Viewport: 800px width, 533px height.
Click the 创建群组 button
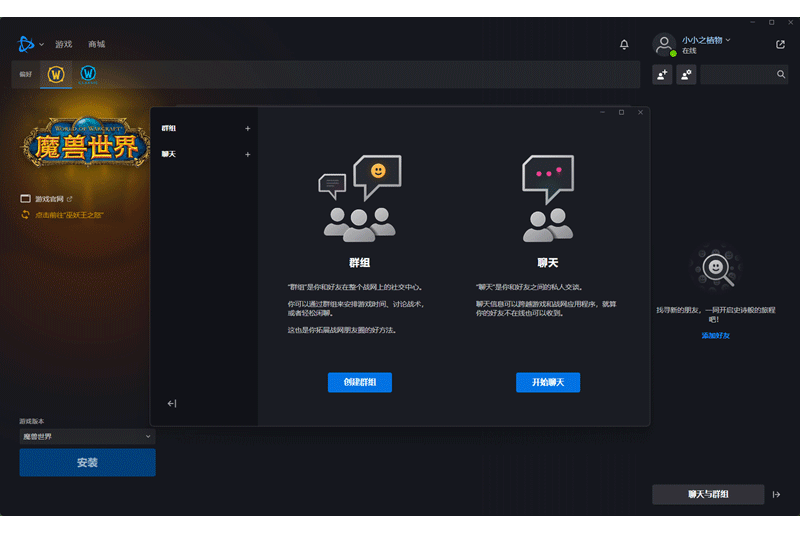click(x=360, y=382)
